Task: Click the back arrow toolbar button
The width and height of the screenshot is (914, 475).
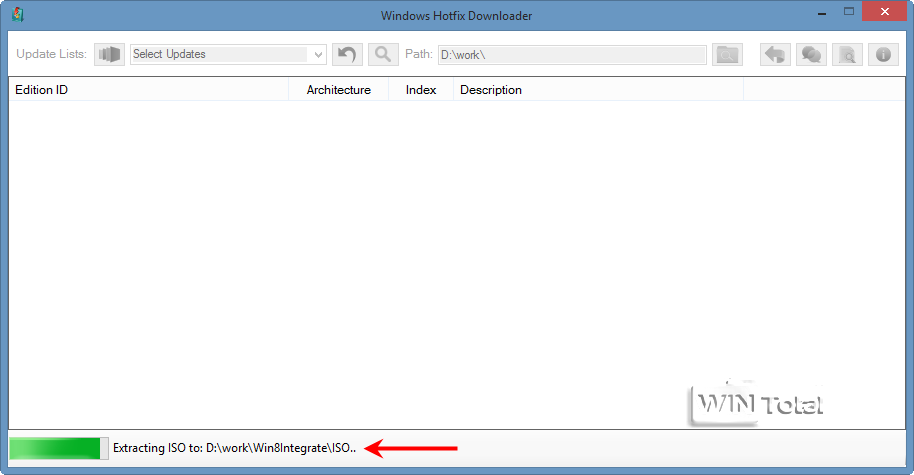Action: click(775, 55)
